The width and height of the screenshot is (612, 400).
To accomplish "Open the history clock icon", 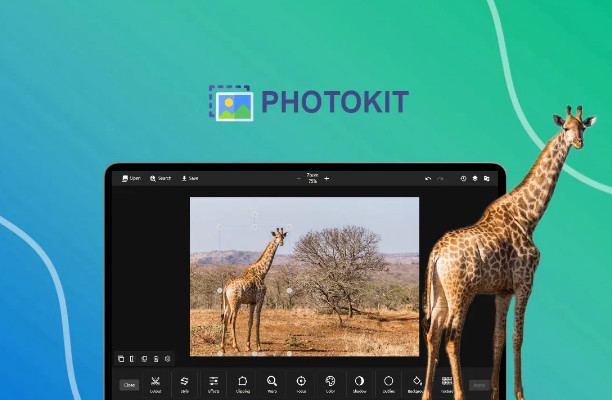I will tap(463, 178).
